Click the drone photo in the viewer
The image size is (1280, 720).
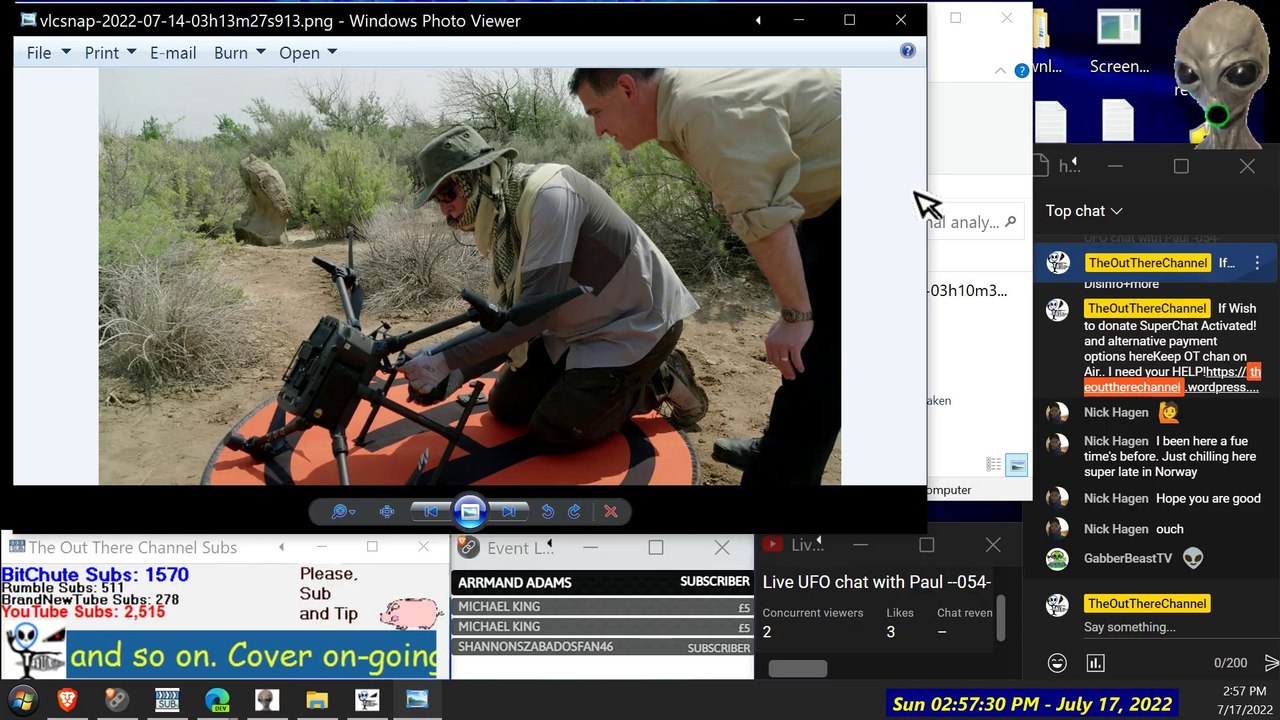(x=470, y=277)
